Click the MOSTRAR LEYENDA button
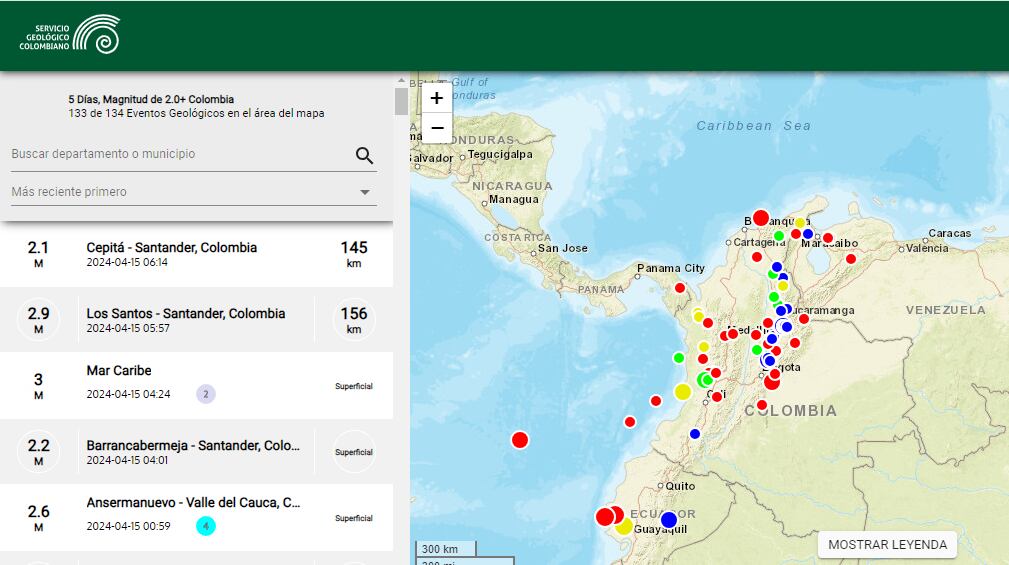 coord(887,544)
